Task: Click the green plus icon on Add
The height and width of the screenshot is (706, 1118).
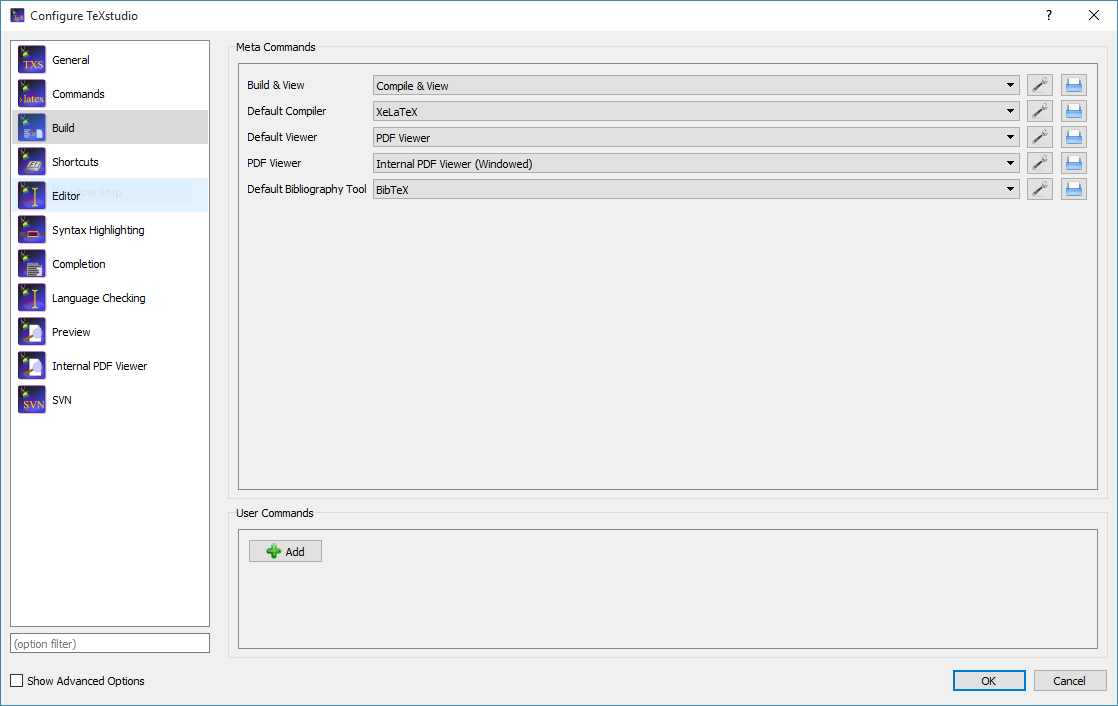Action: [274, 551]
